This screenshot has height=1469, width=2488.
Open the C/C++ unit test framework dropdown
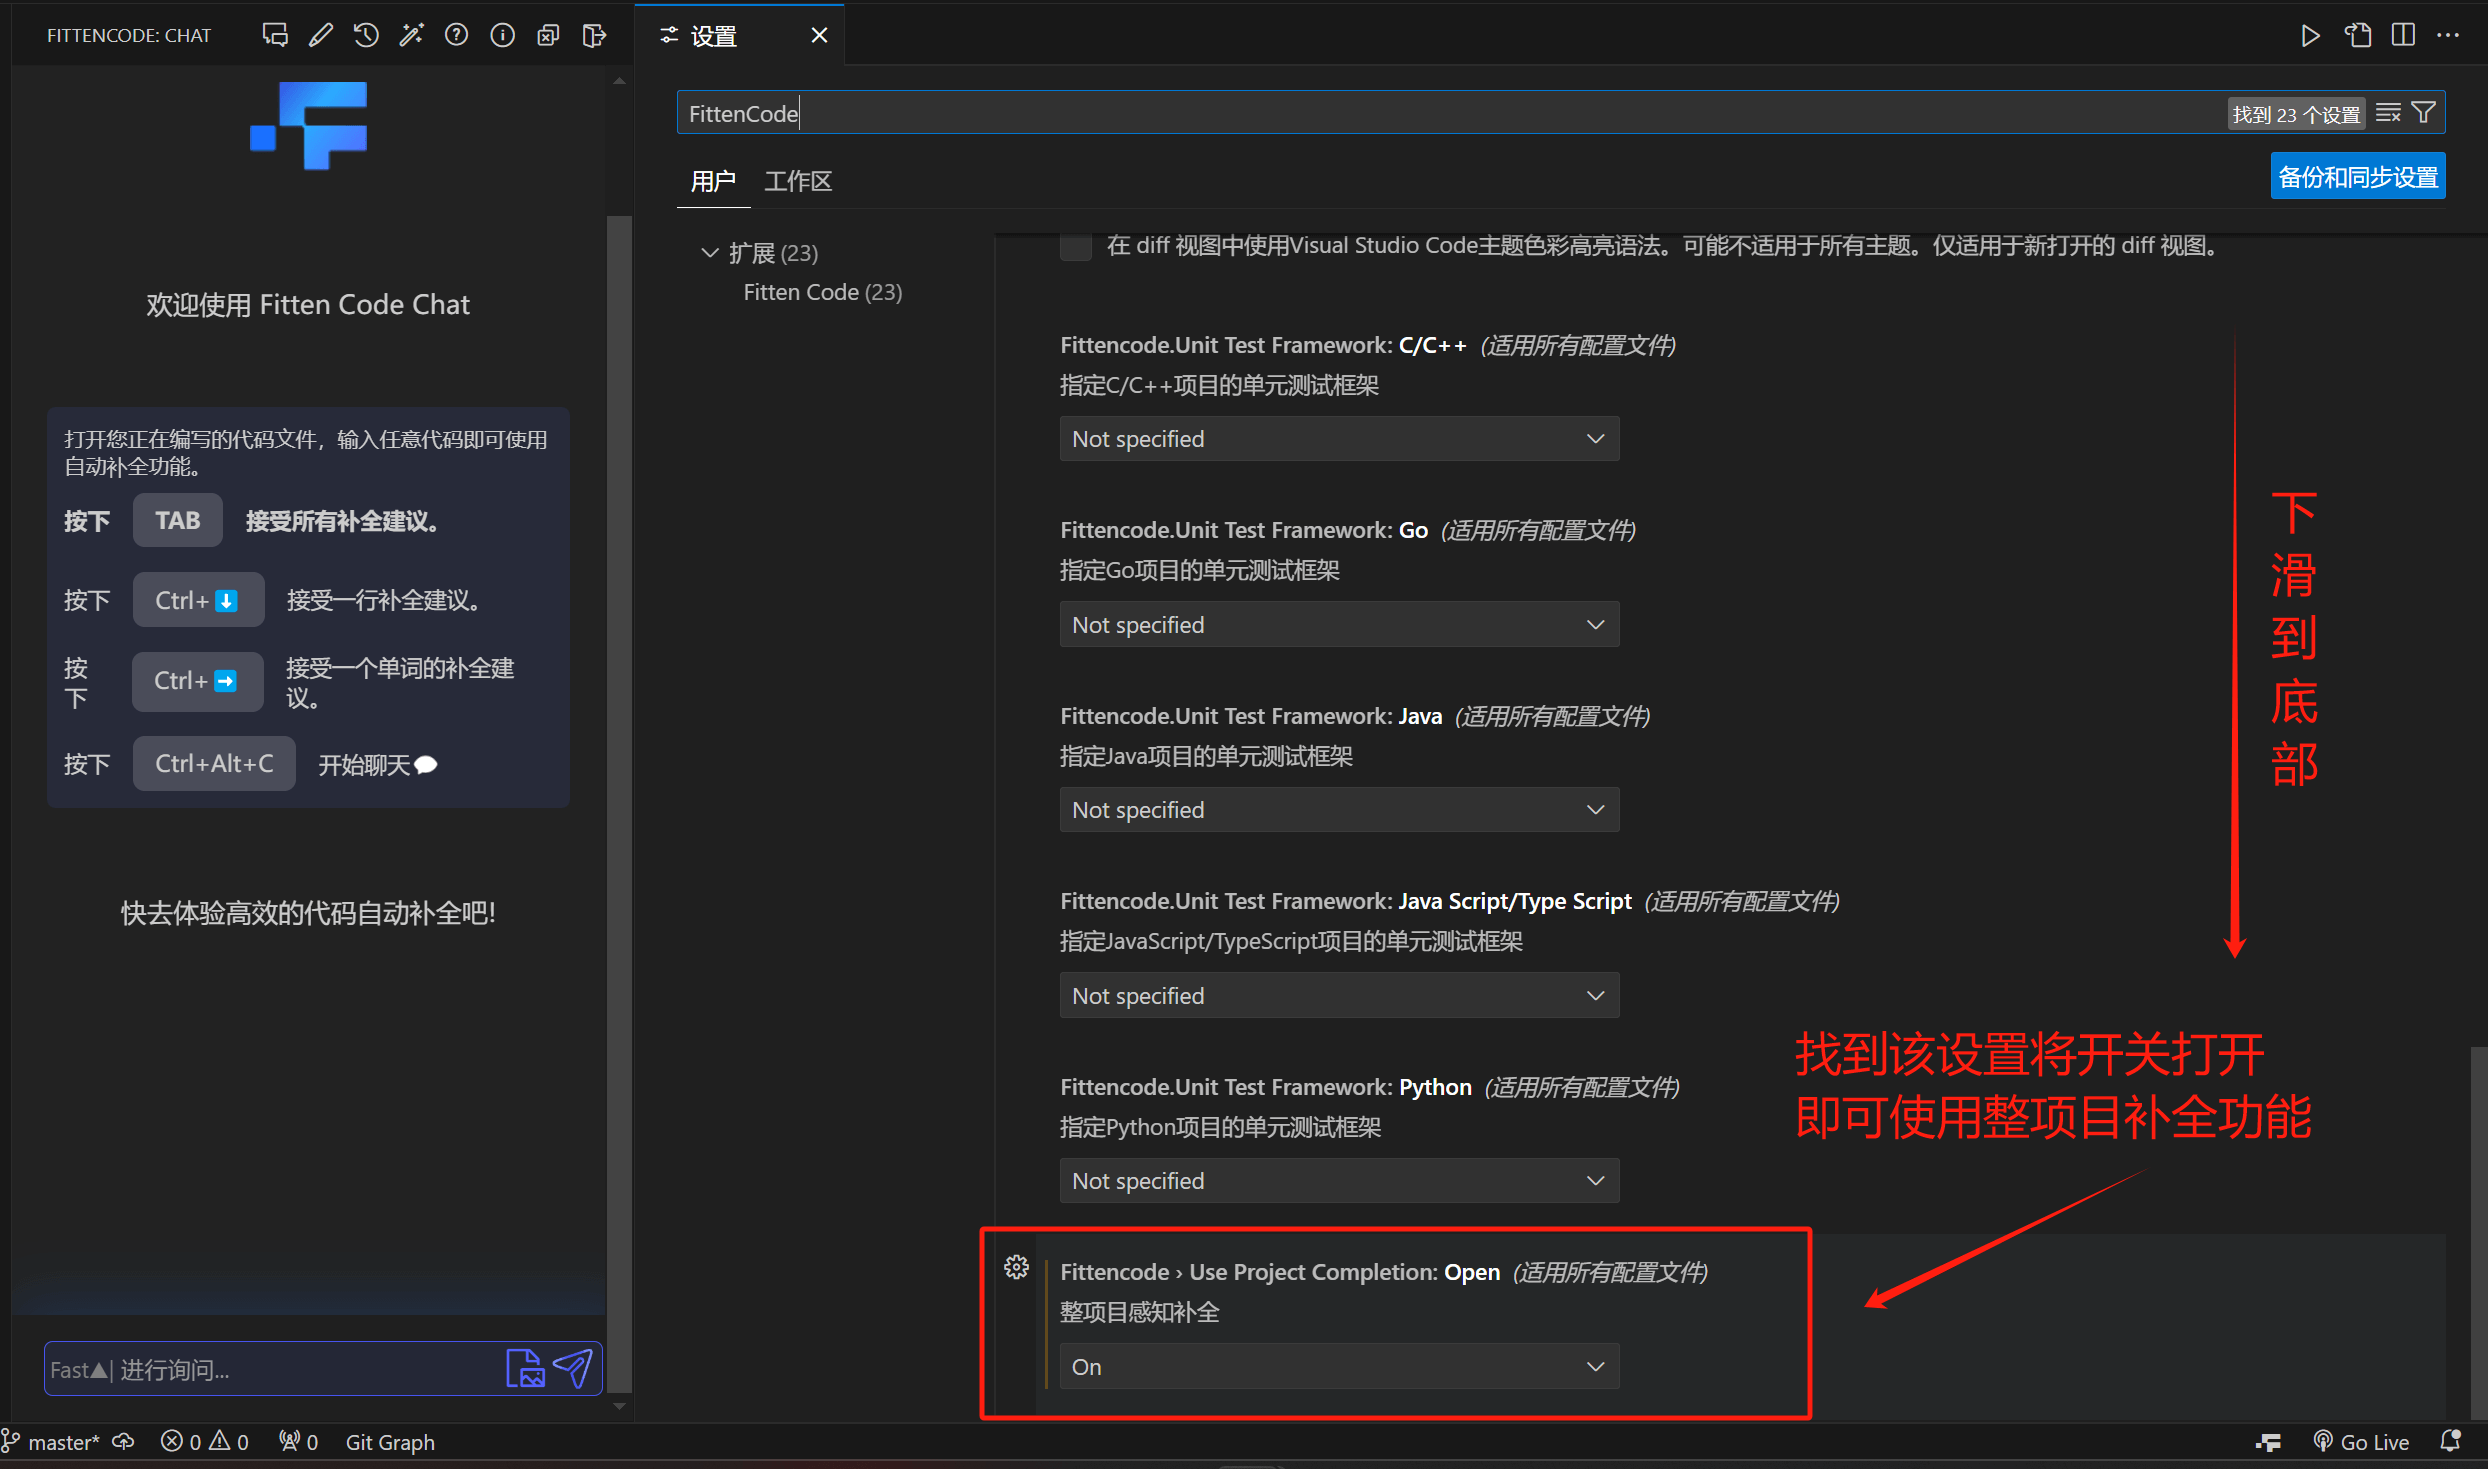pos(1338,439)
